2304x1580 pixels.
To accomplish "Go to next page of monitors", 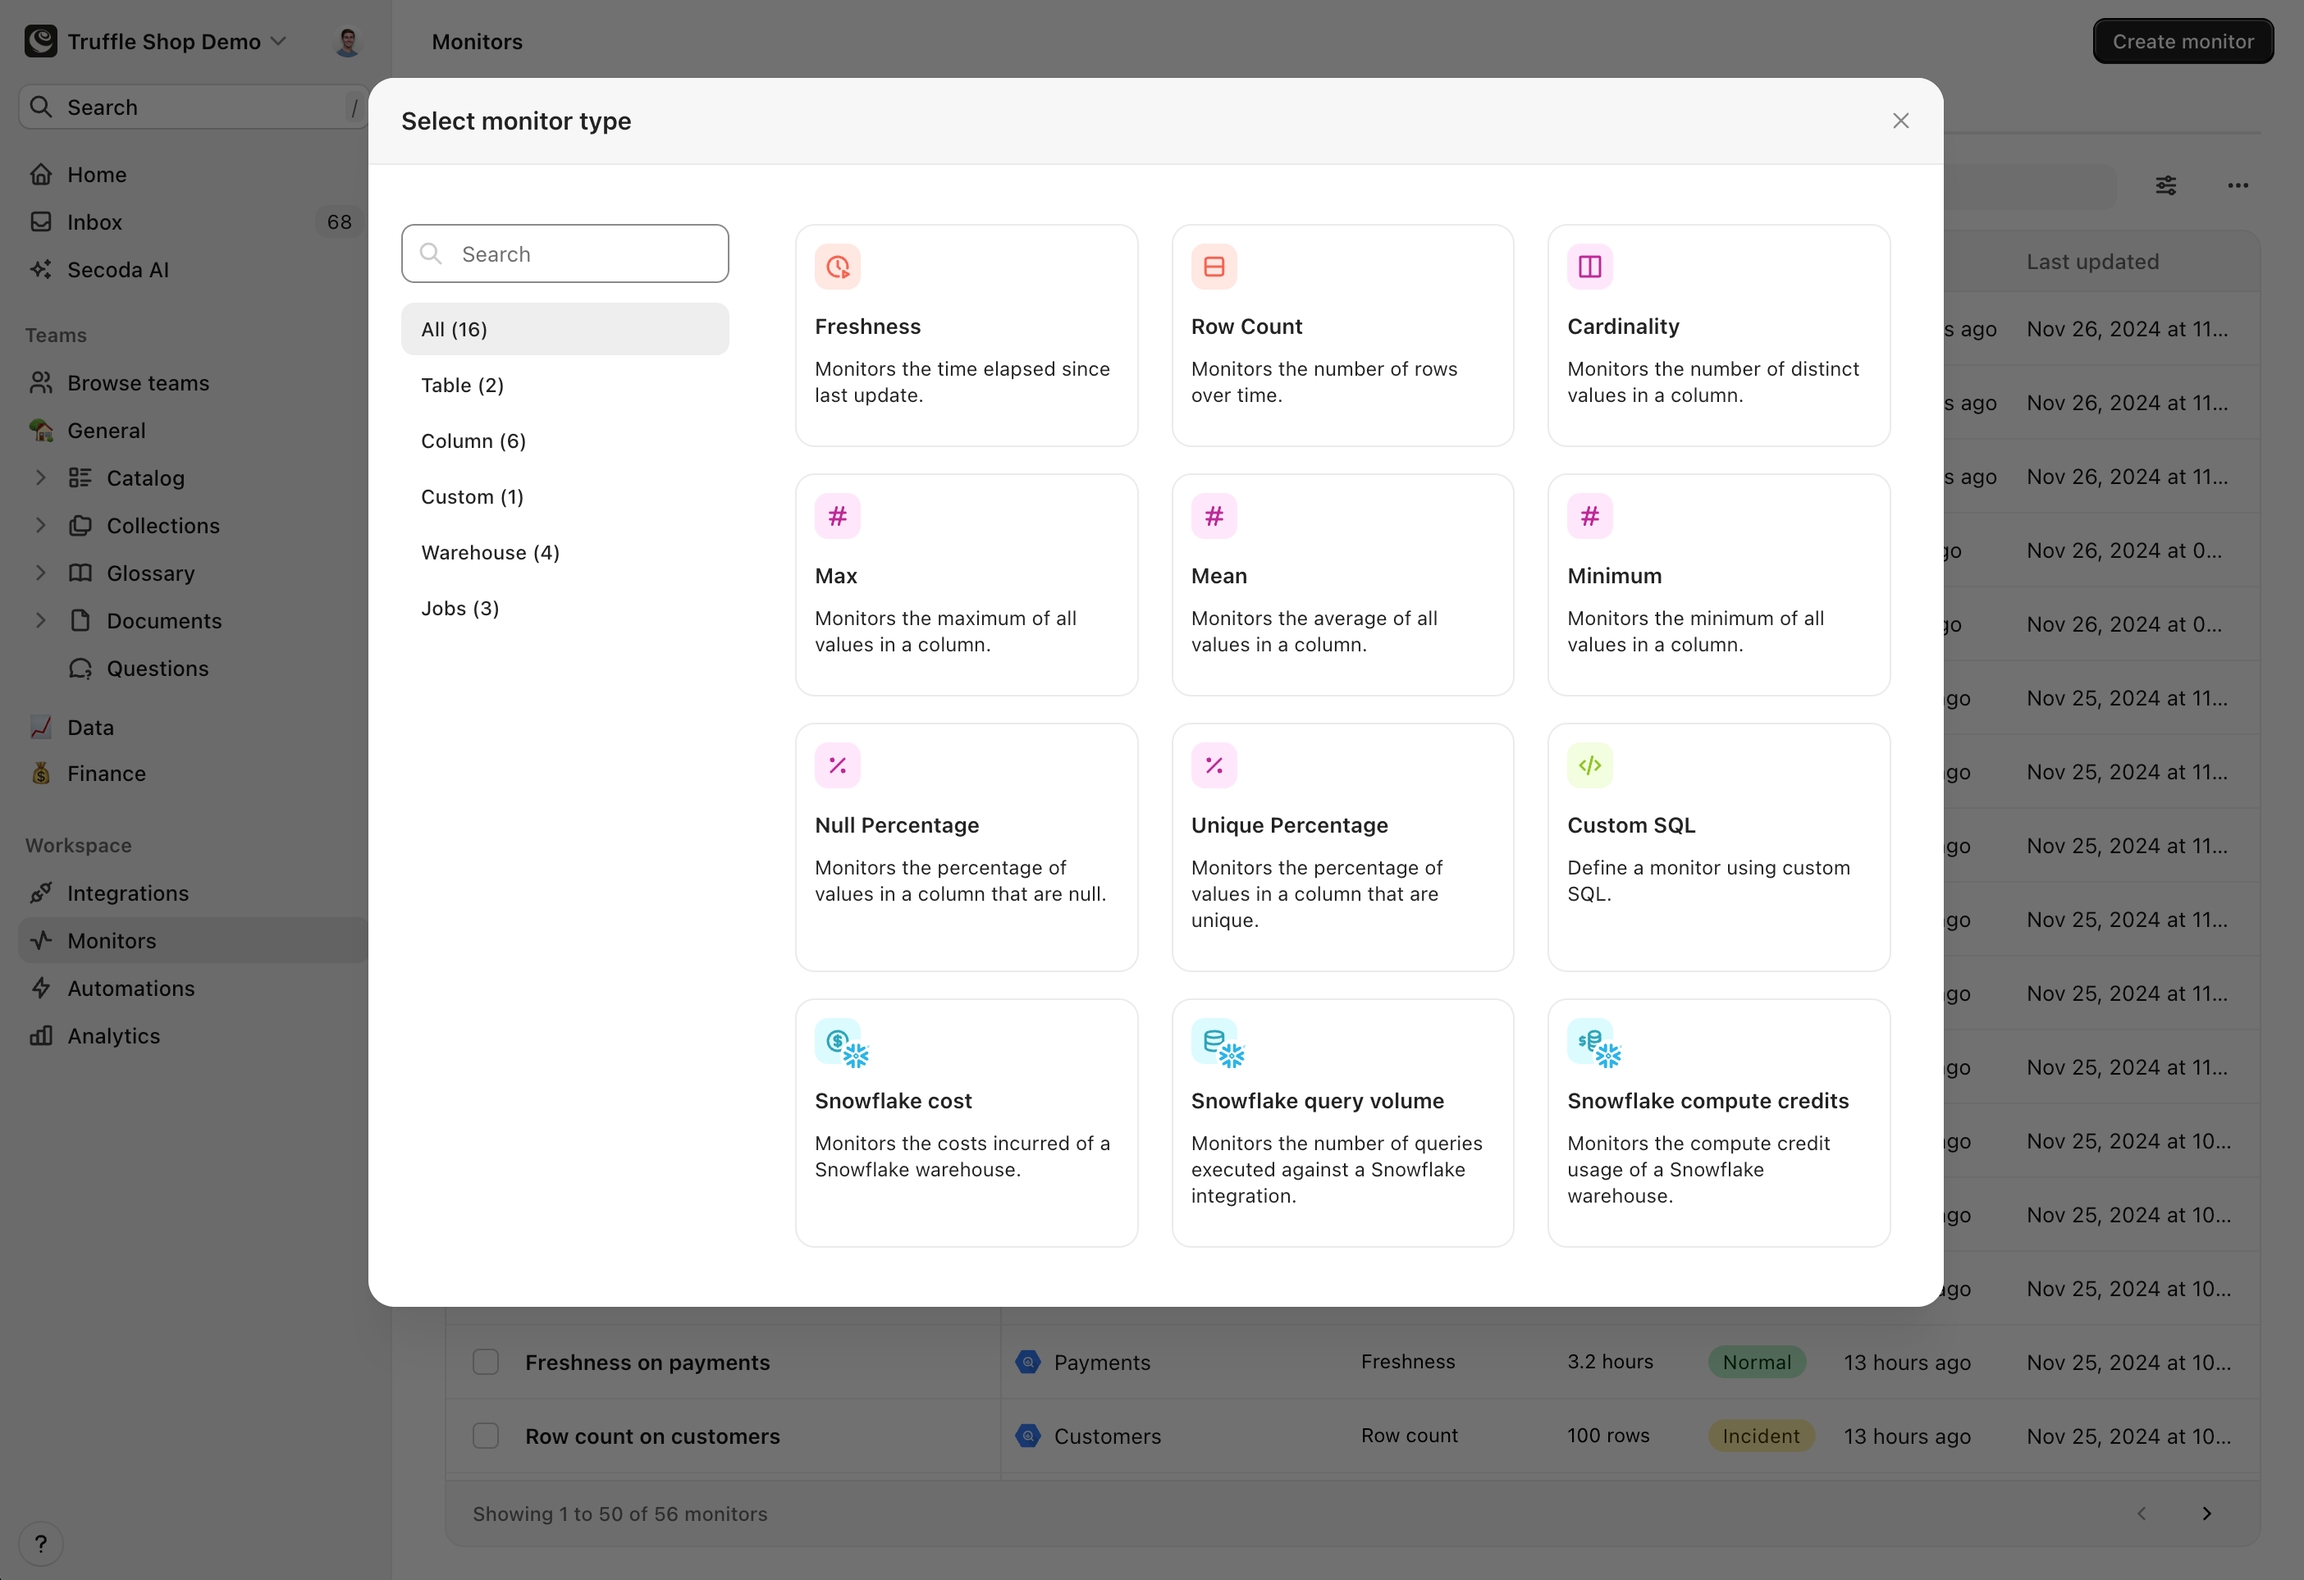I will click(2206, 1514).
